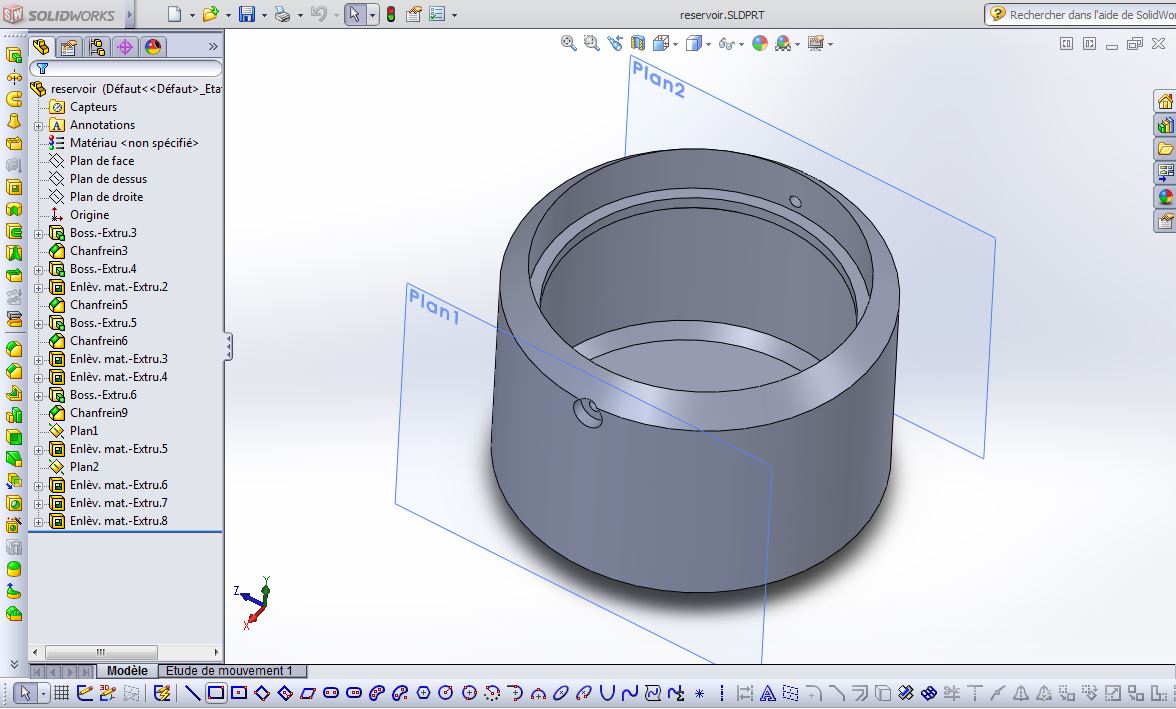Screen dimensions: 1176x709
Task: Click the Zoom to Fit icon
Action: (568, 44)
